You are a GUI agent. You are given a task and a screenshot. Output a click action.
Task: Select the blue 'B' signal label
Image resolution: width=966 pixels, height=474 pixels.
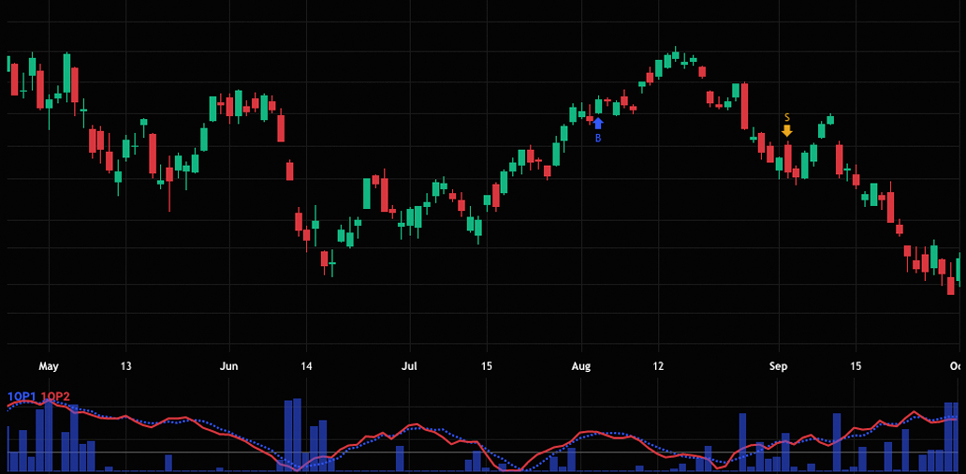[598, 138]
